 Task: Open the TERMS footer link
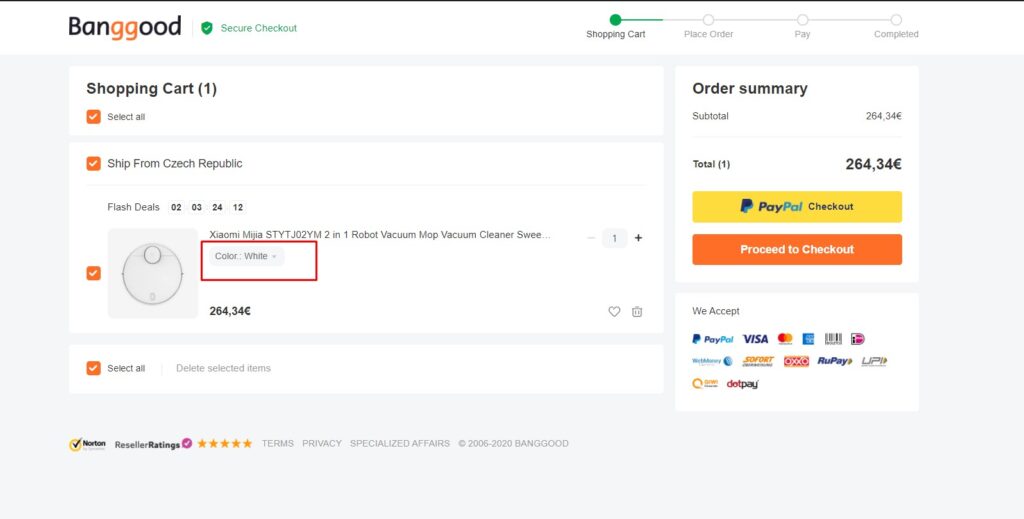278,443
